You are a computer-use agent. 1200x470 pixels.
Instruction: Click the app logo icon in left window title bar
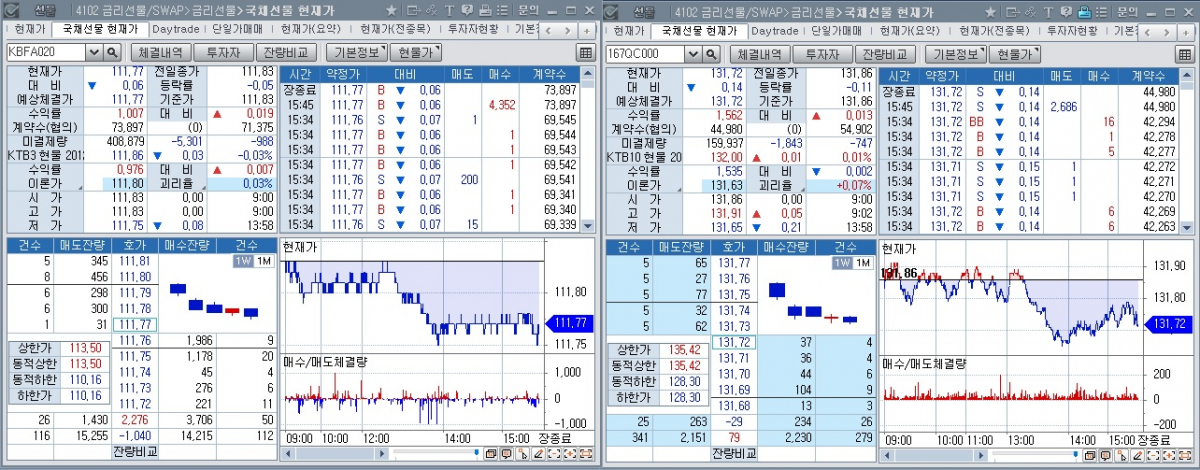tap(11, 10)
